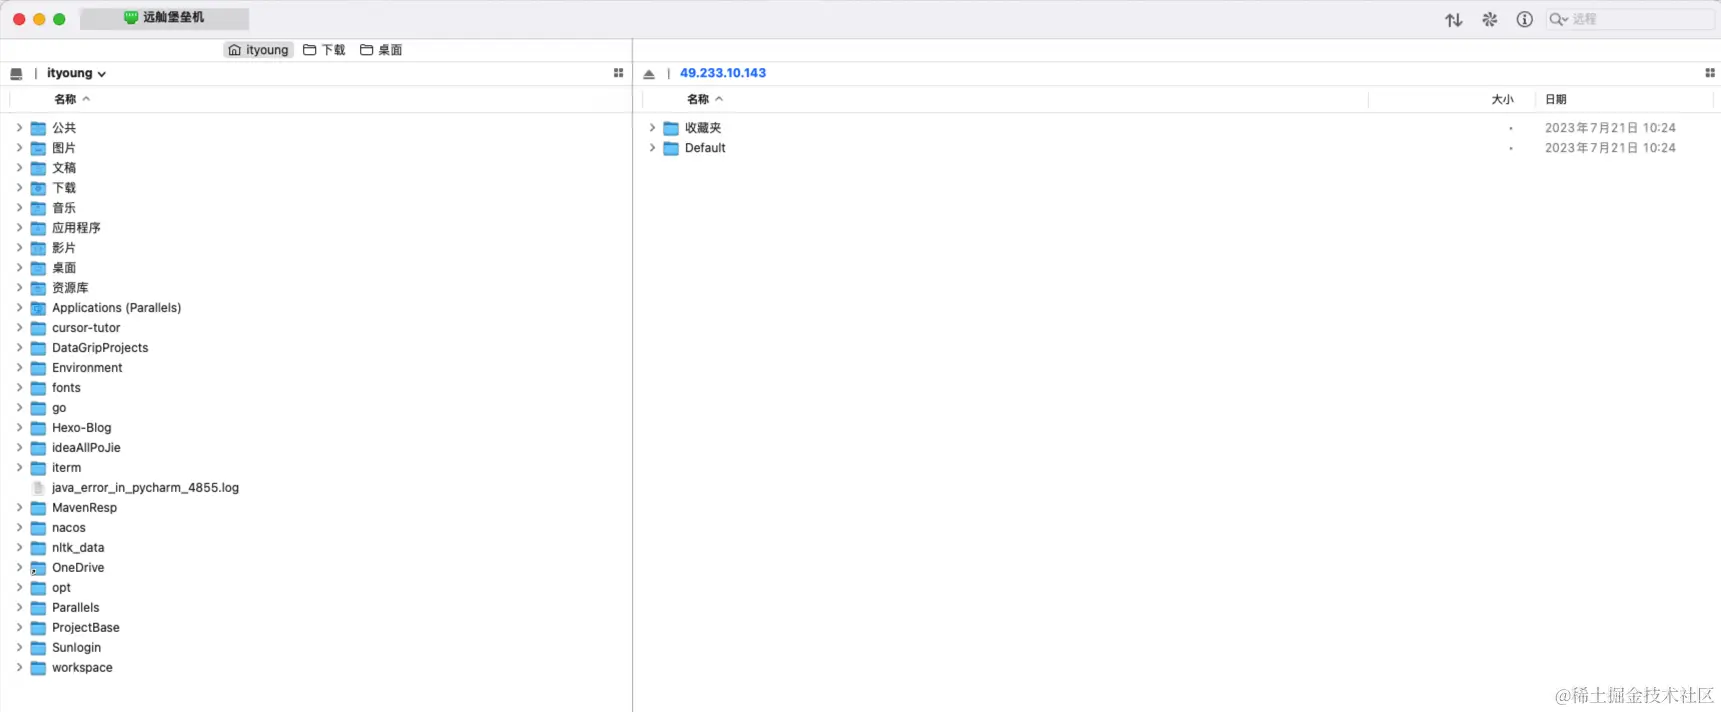Expand the Default remote folder
The width and height of the screenshot is (1721, 712).
[x=652, y=148]
